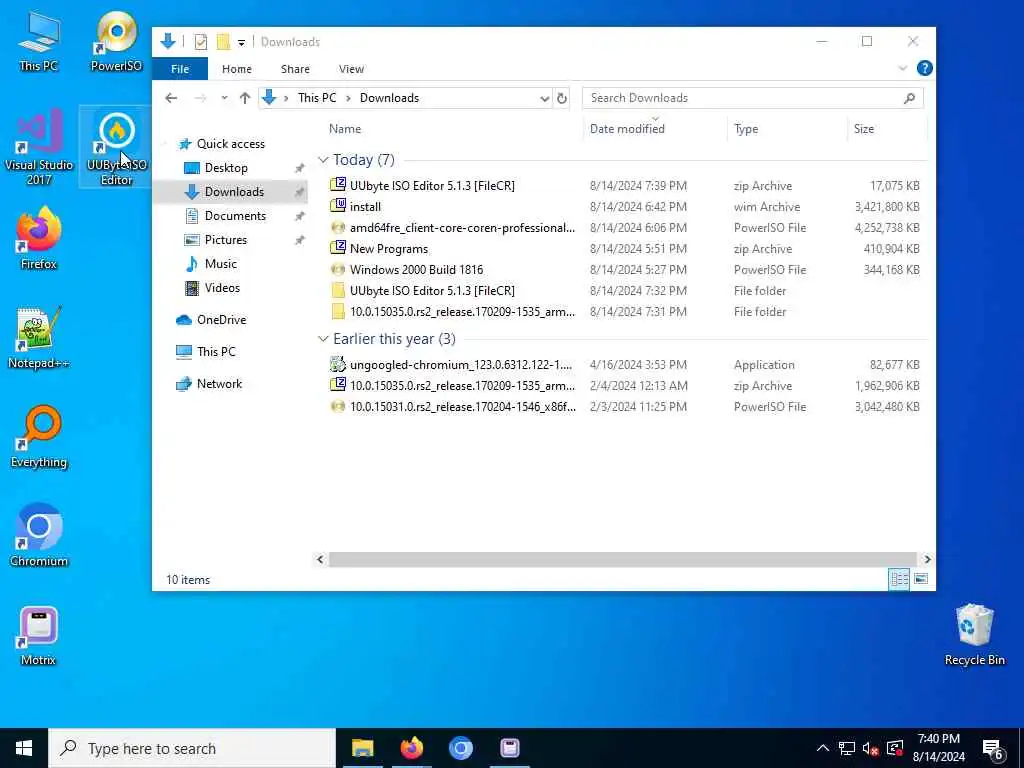Open the PowerISO desktop shortcut
Image resolution: width=1024 pixels, height=768 pixels.
pyautogui.click(x=116, y=40)
